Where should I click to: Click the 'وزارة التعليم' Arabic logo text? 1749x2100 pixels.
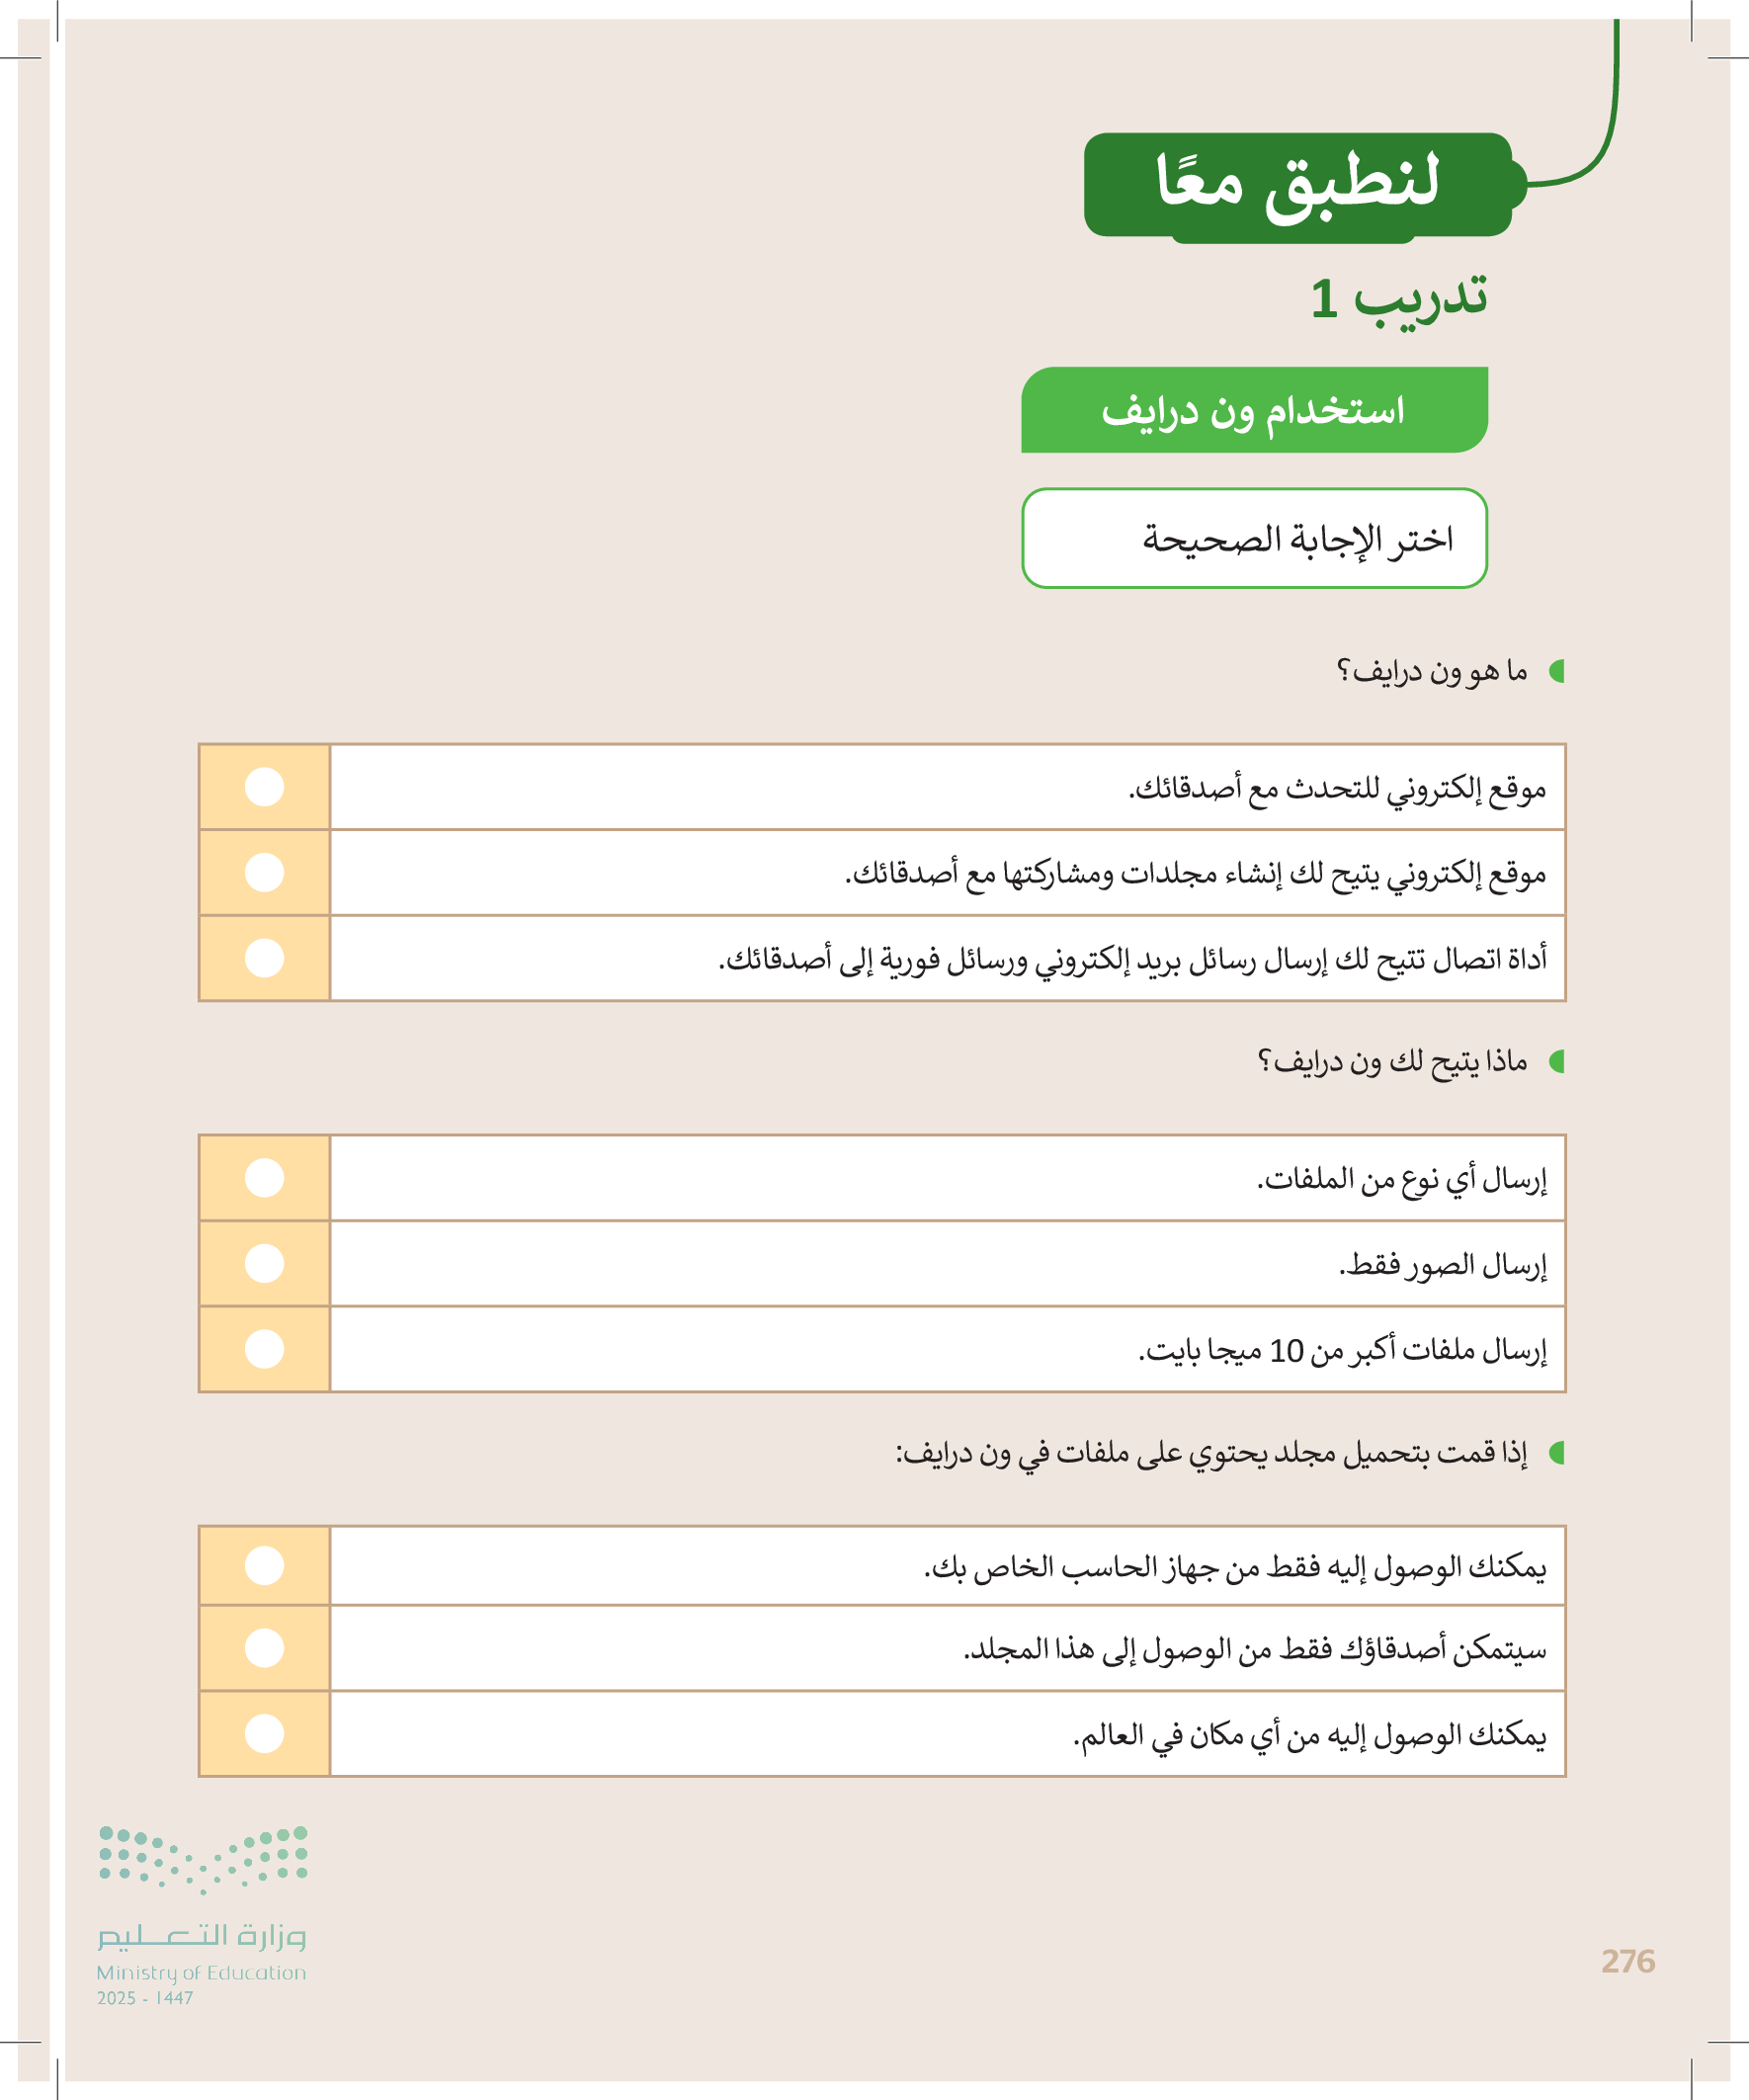coord(201,1936)
